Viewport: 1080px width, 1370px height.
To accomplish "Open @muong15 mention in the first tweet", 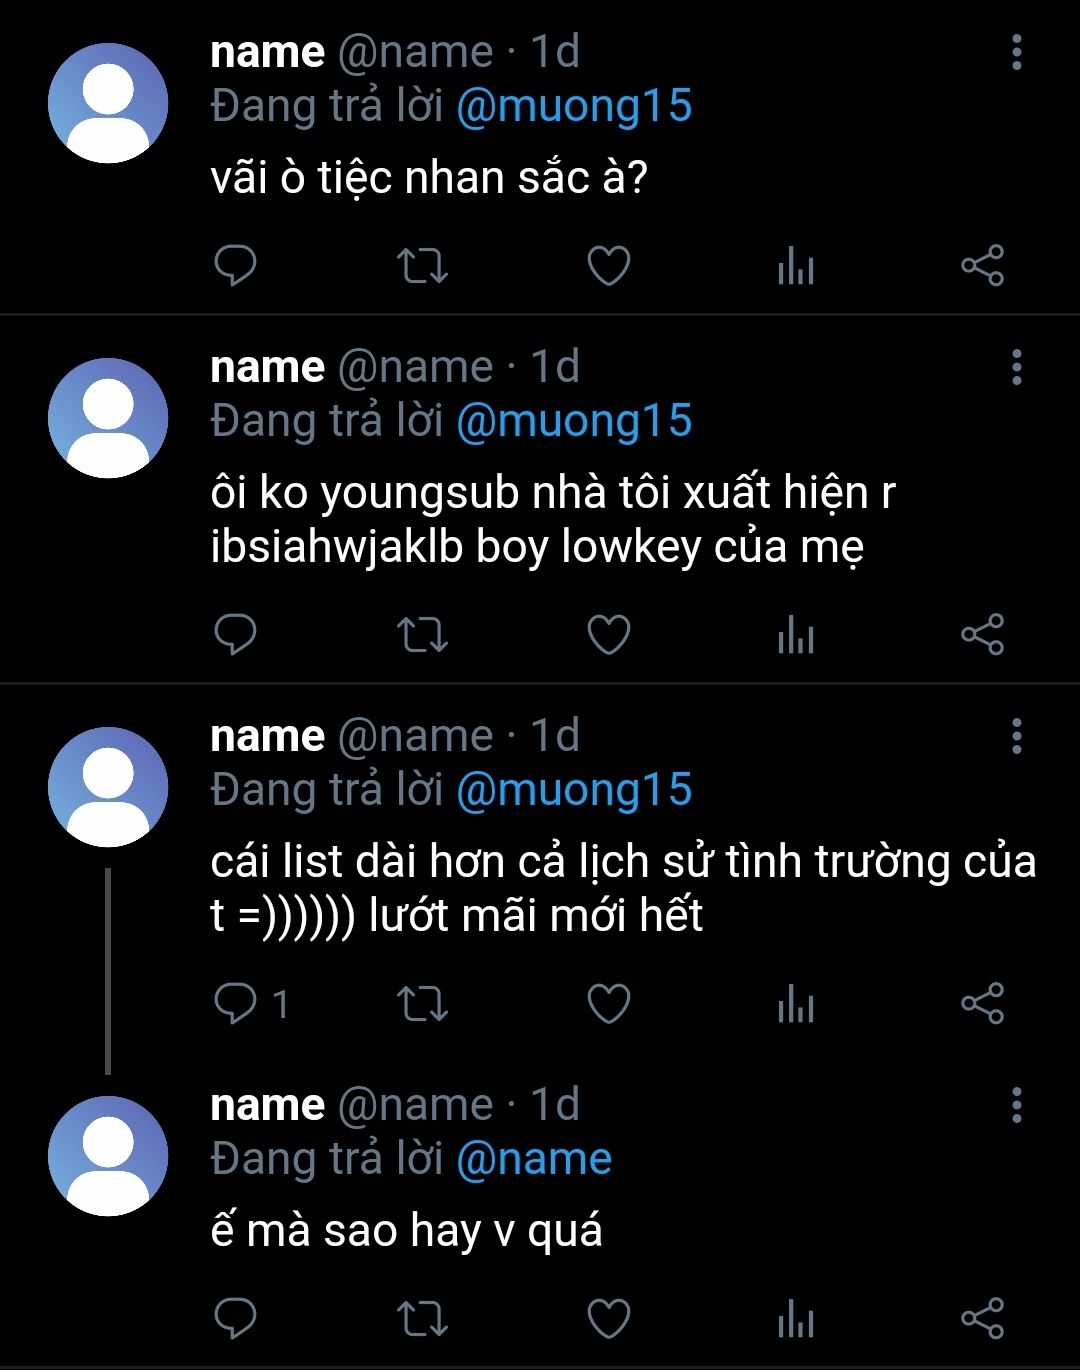I will pos(574,106).
